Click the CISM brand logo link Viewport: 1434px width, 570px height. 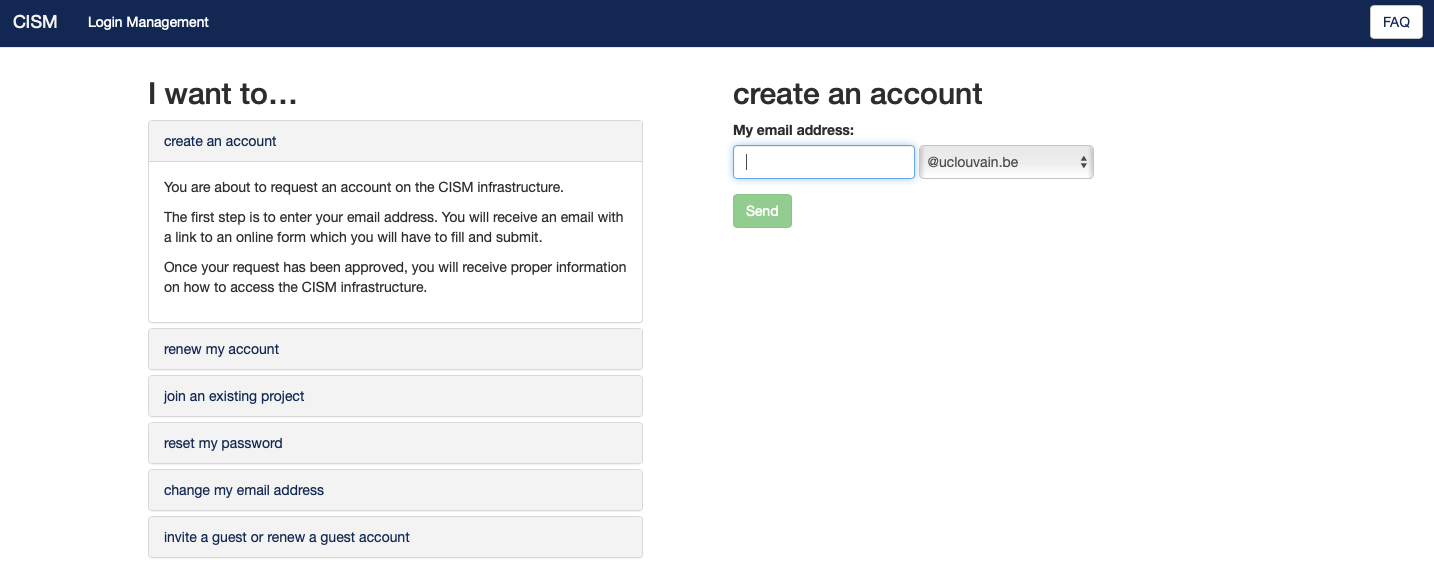click(x=35, y=22)
